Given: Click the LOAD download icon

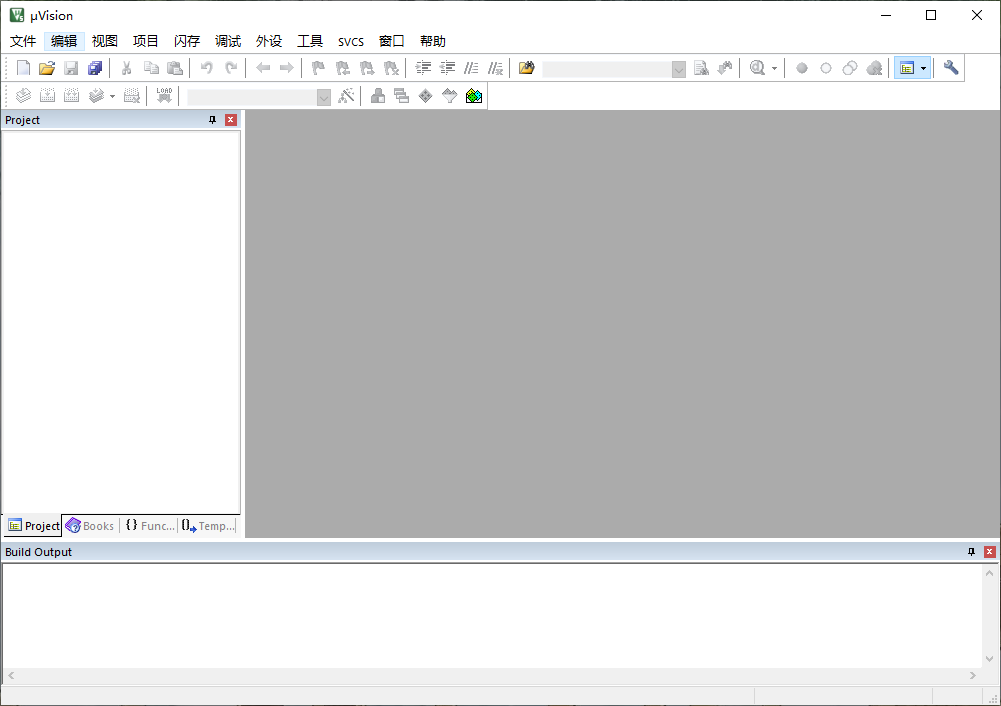Looking at the screenshot, I should pyautogui.click(x=164, y=96).
